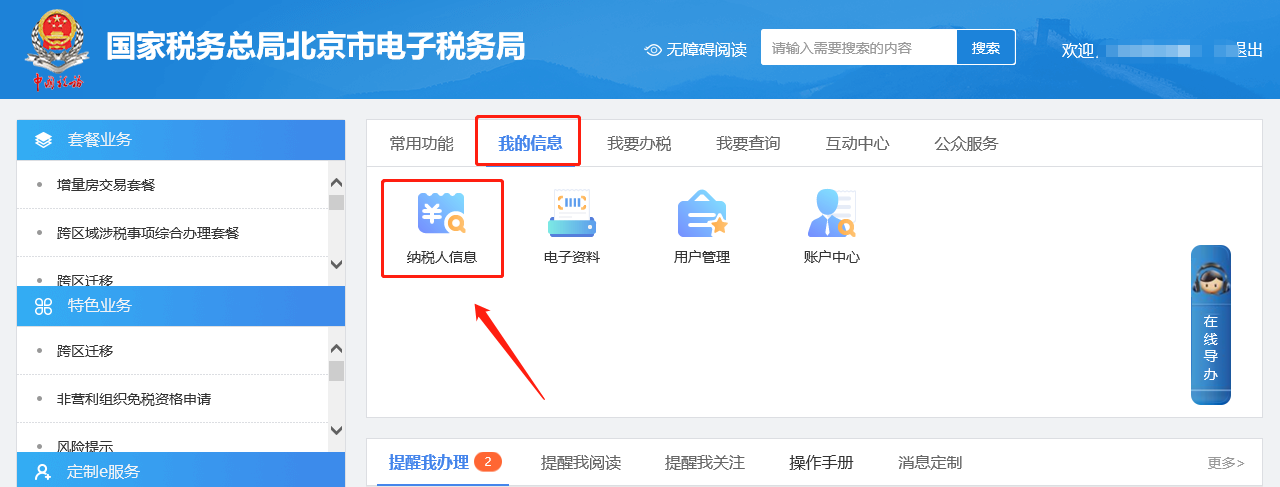Click the orange badge showing 2
Screen dimensions: 1280x487
coord(488,461)
